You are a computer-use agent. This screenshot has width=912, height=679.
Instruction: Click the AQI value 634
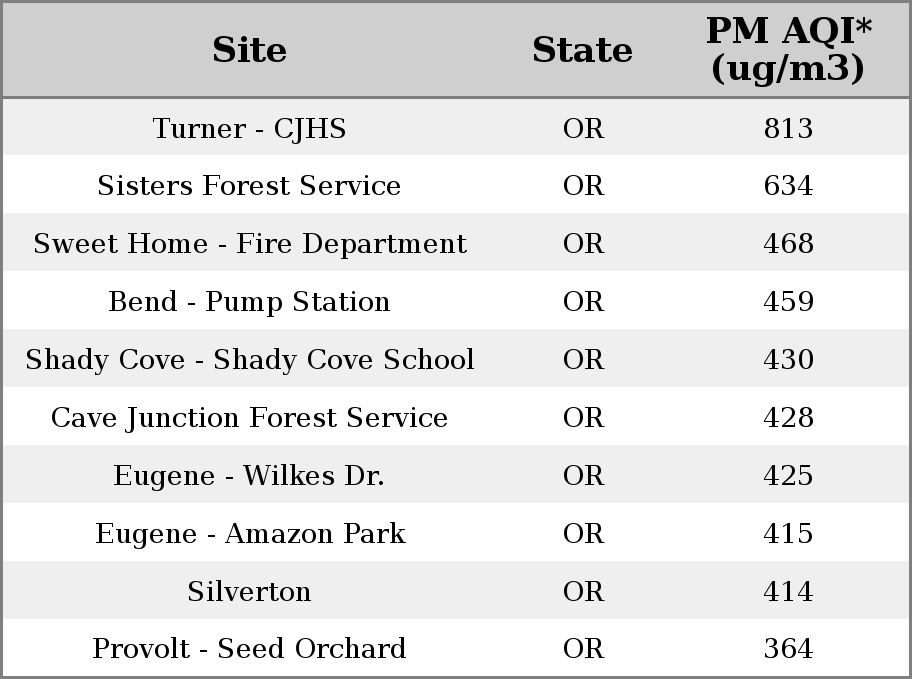click(788, 186)
